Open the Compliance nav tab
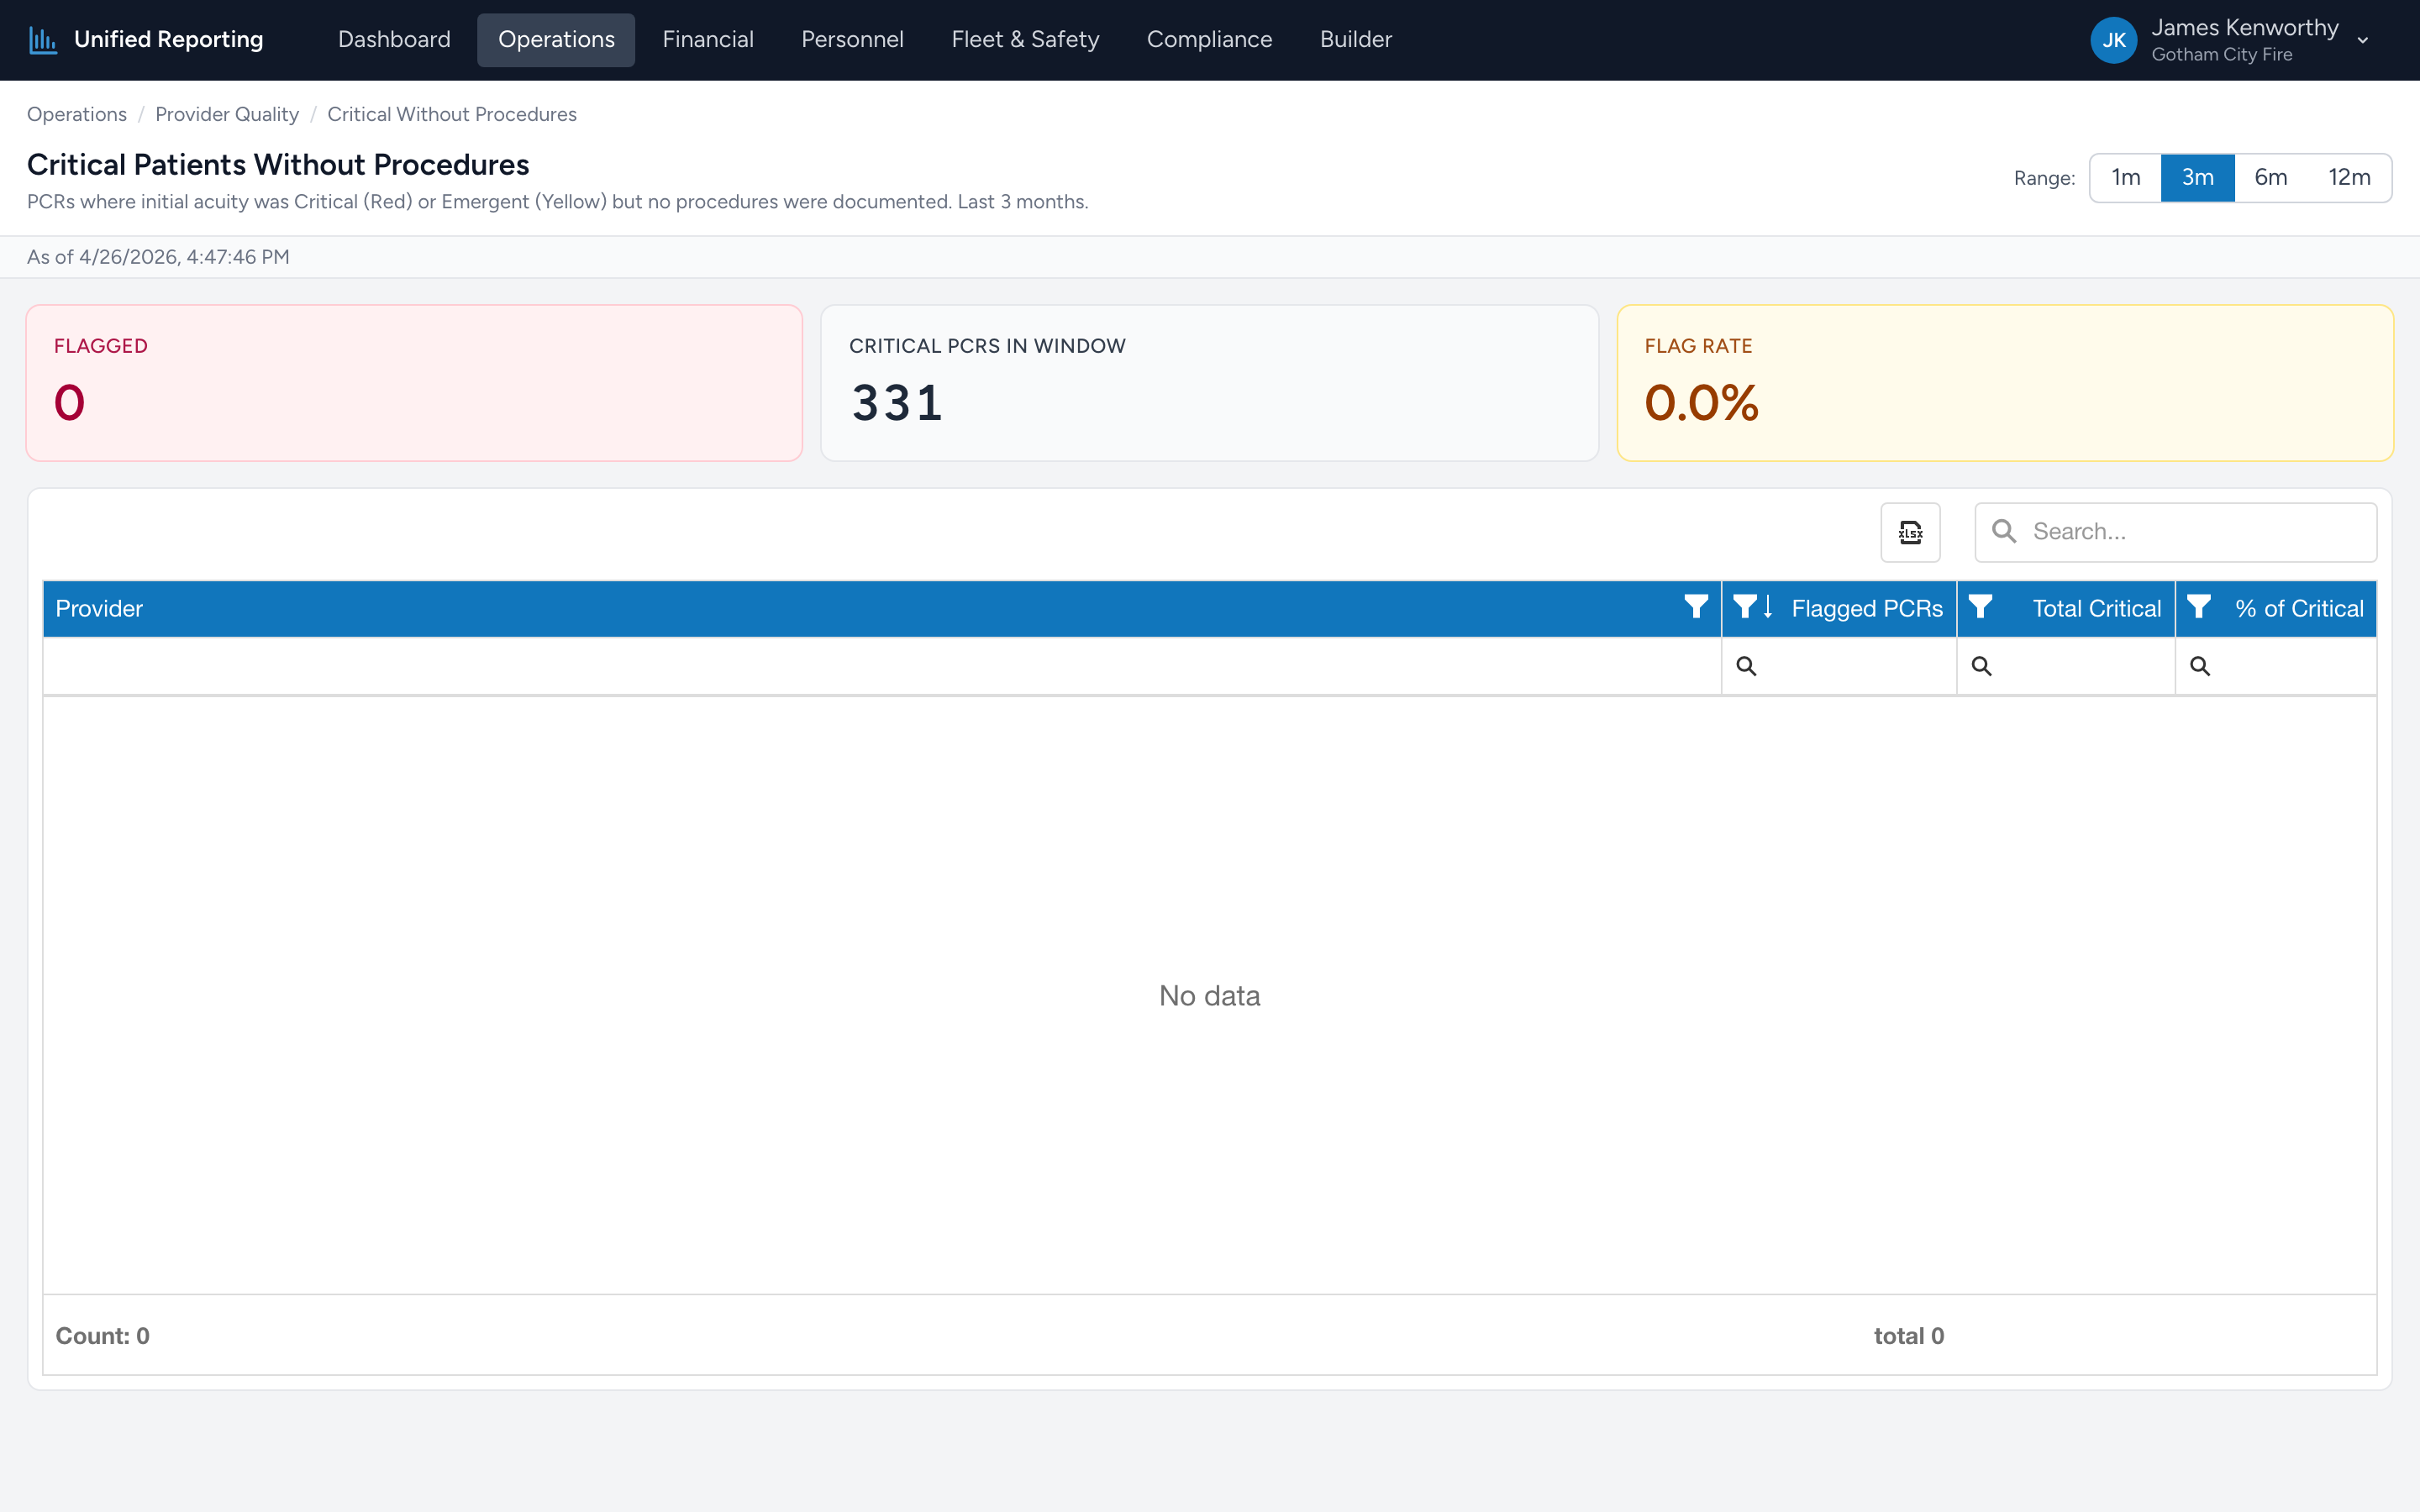The image size is (2420, 1512). 1209,40
